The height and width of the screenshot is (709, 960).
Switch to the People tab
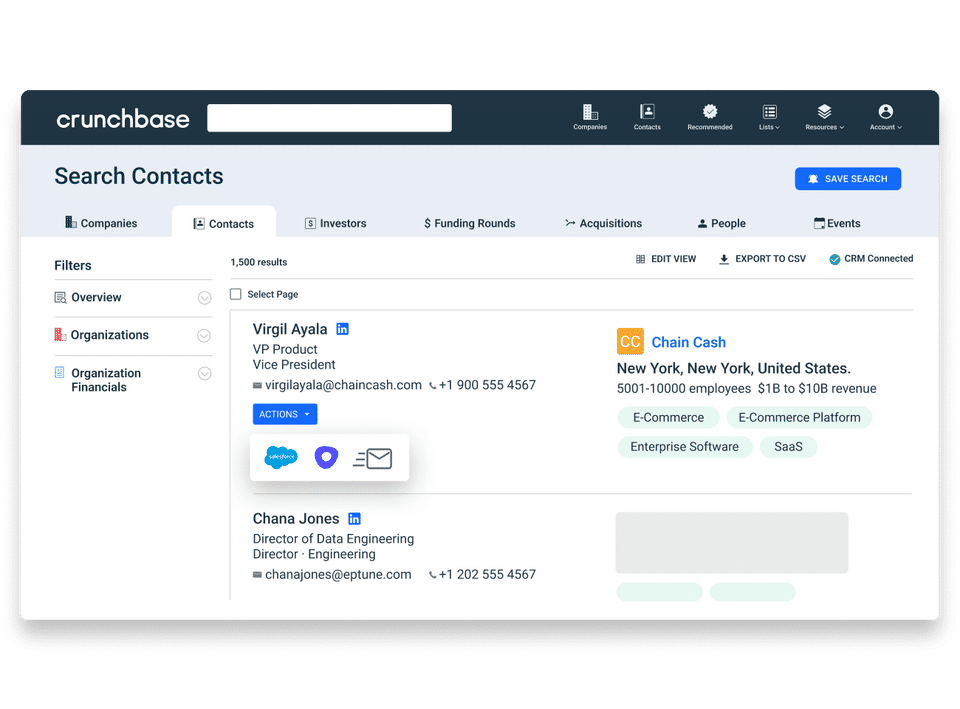click(x=721, y=223)
